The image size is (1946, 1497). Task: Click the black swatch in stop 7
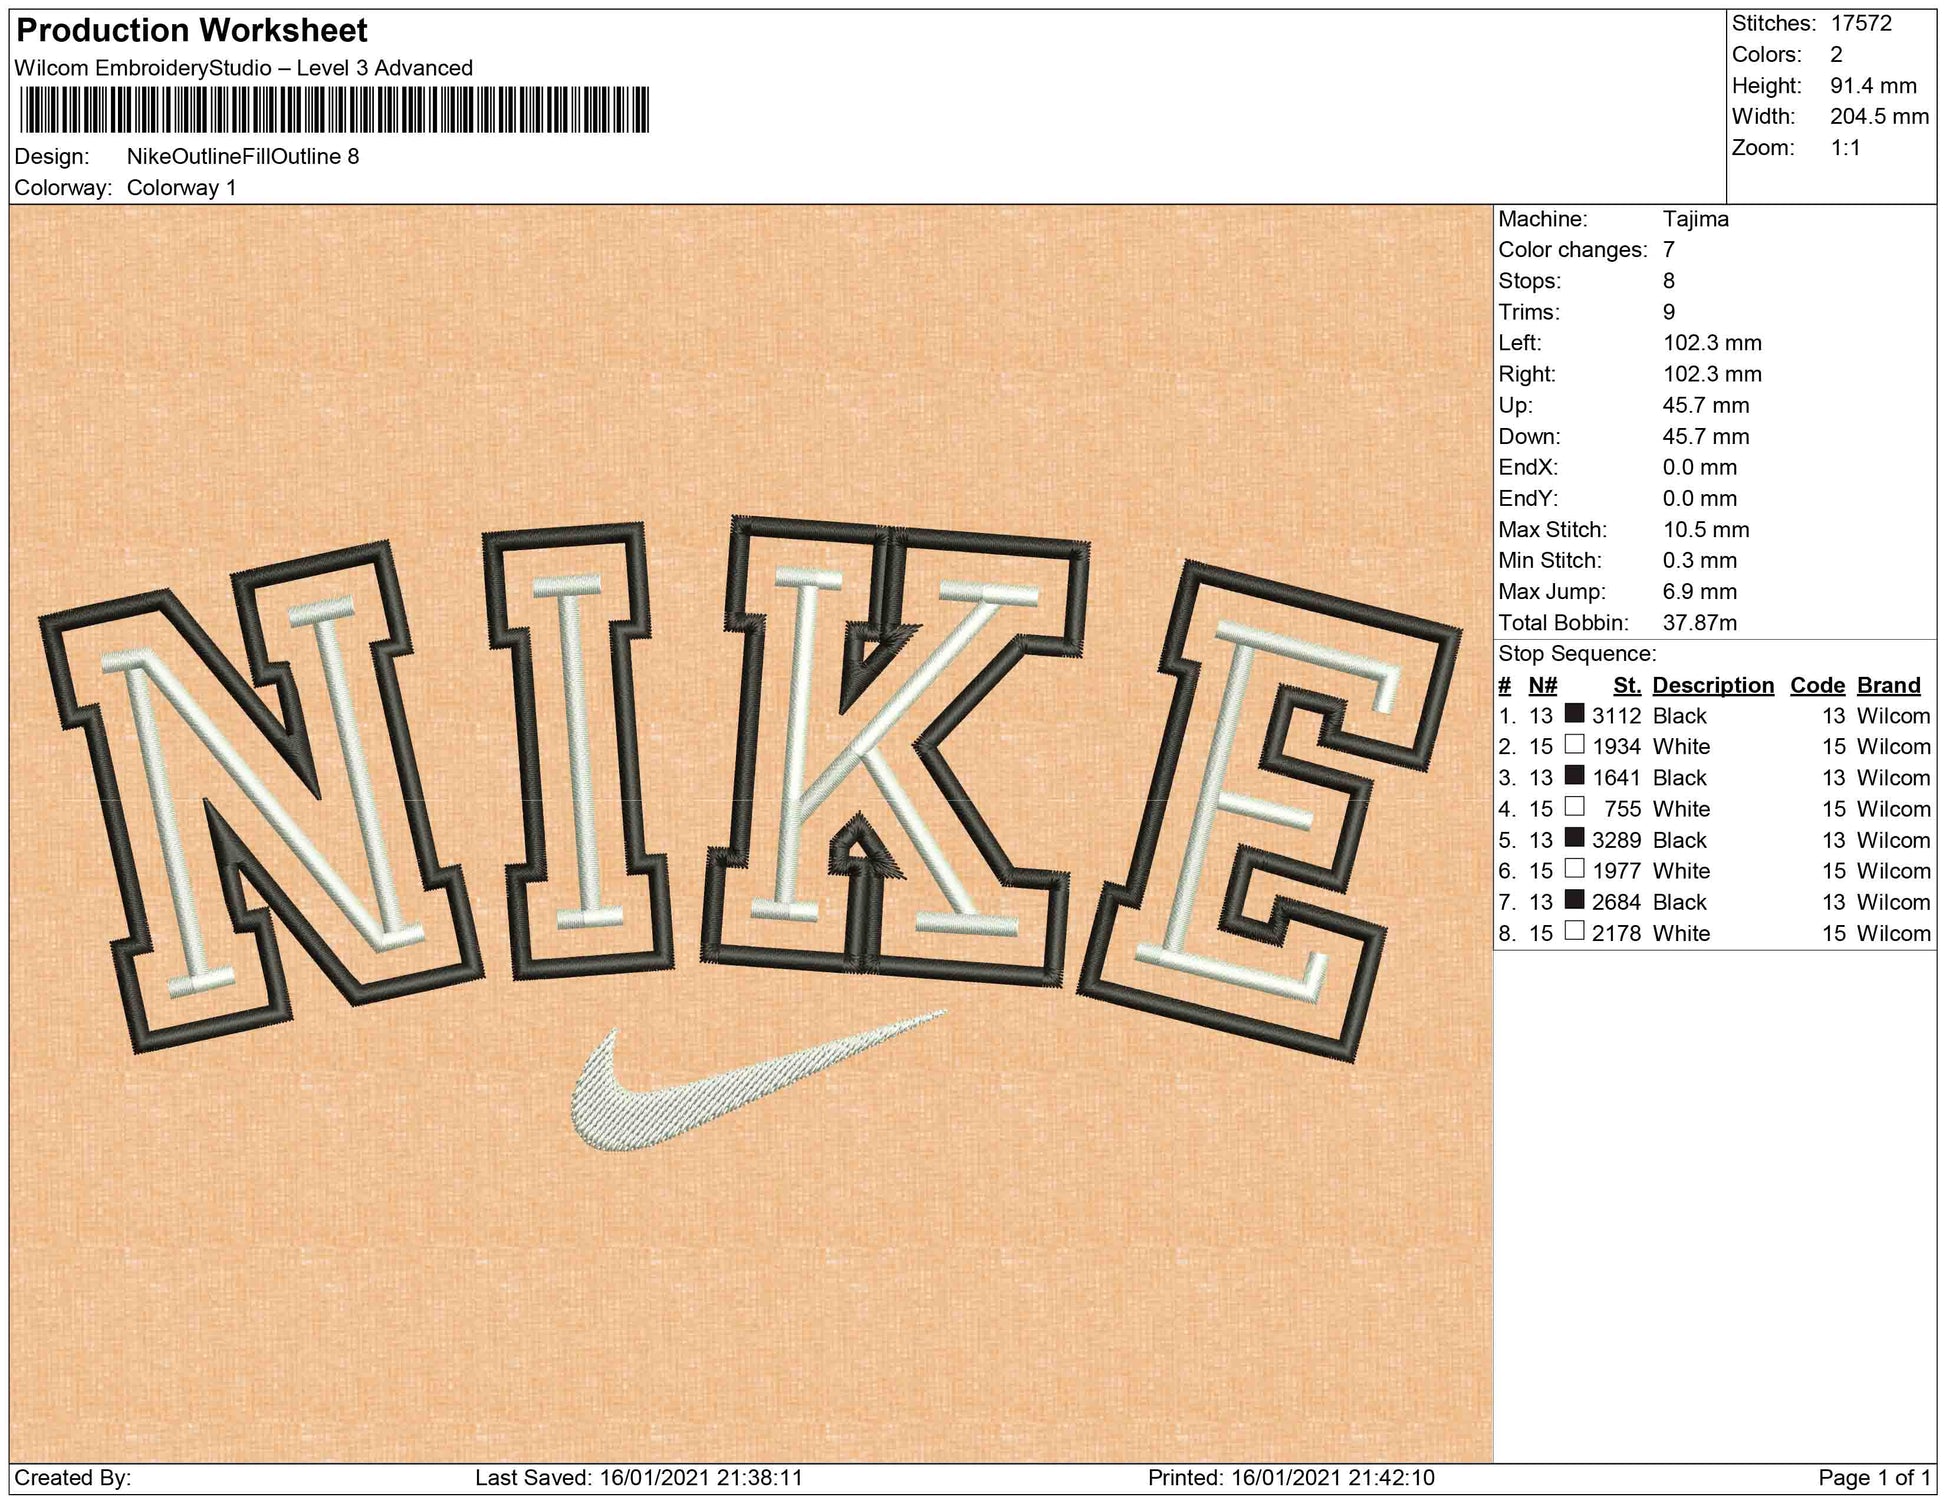pos(1574,900)
